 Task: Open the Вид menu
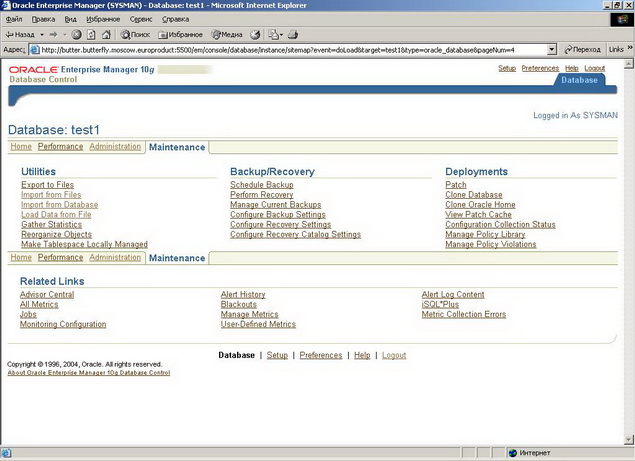(70, 19)
